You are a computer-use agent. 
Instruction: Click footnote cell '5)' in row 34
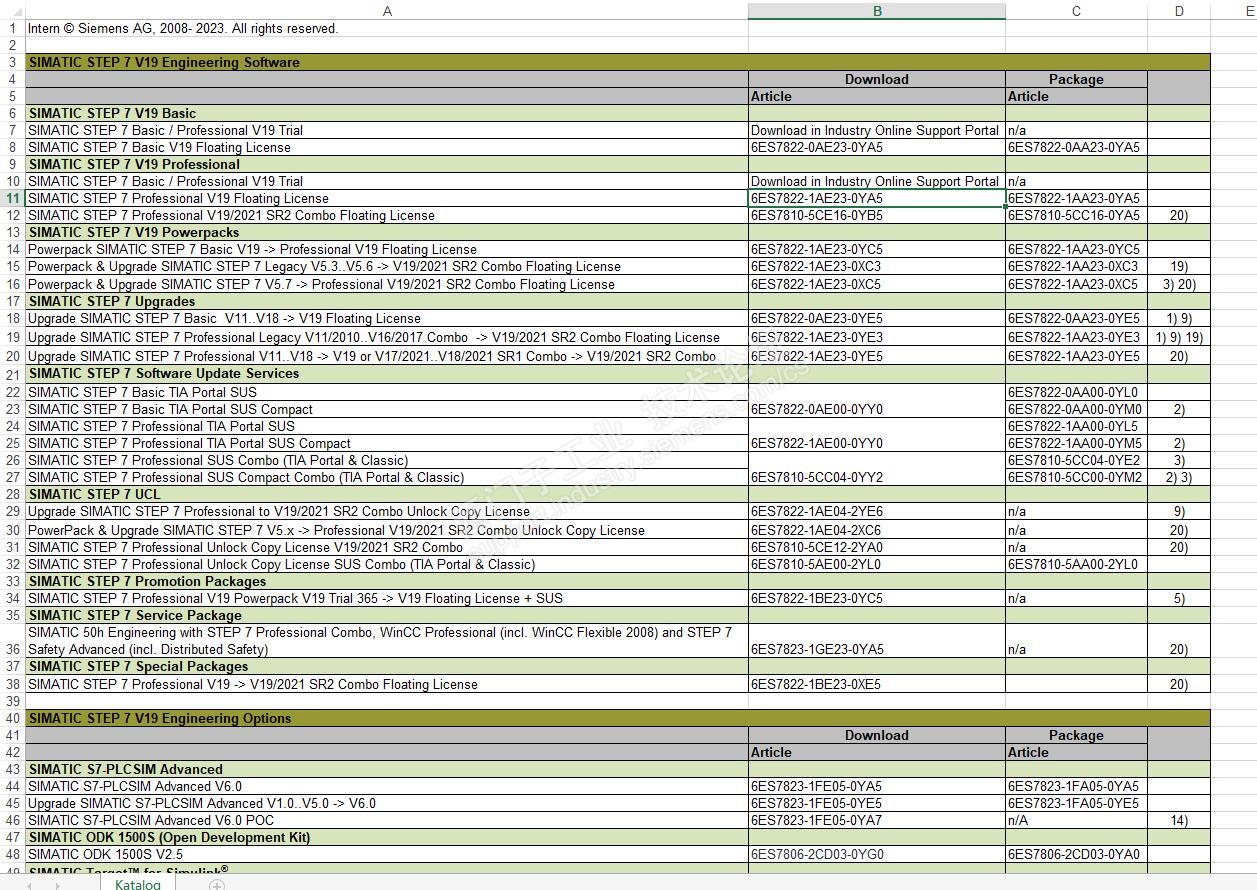pos(1179,598)
